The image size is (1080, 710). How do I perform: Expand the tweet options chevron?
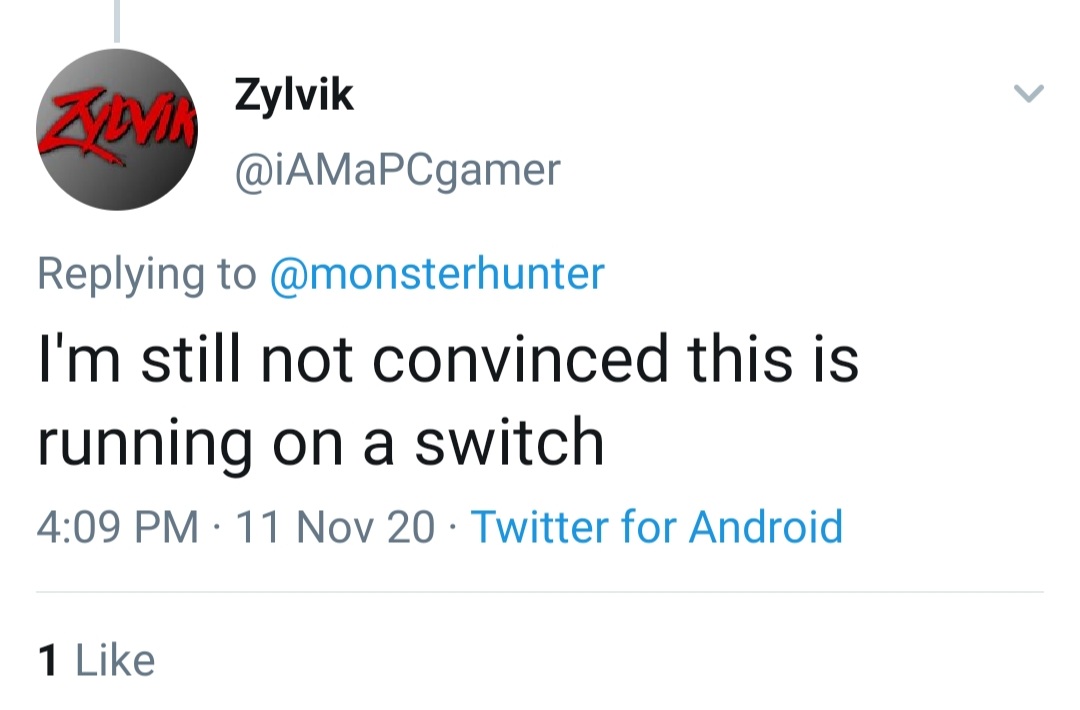1028,95
